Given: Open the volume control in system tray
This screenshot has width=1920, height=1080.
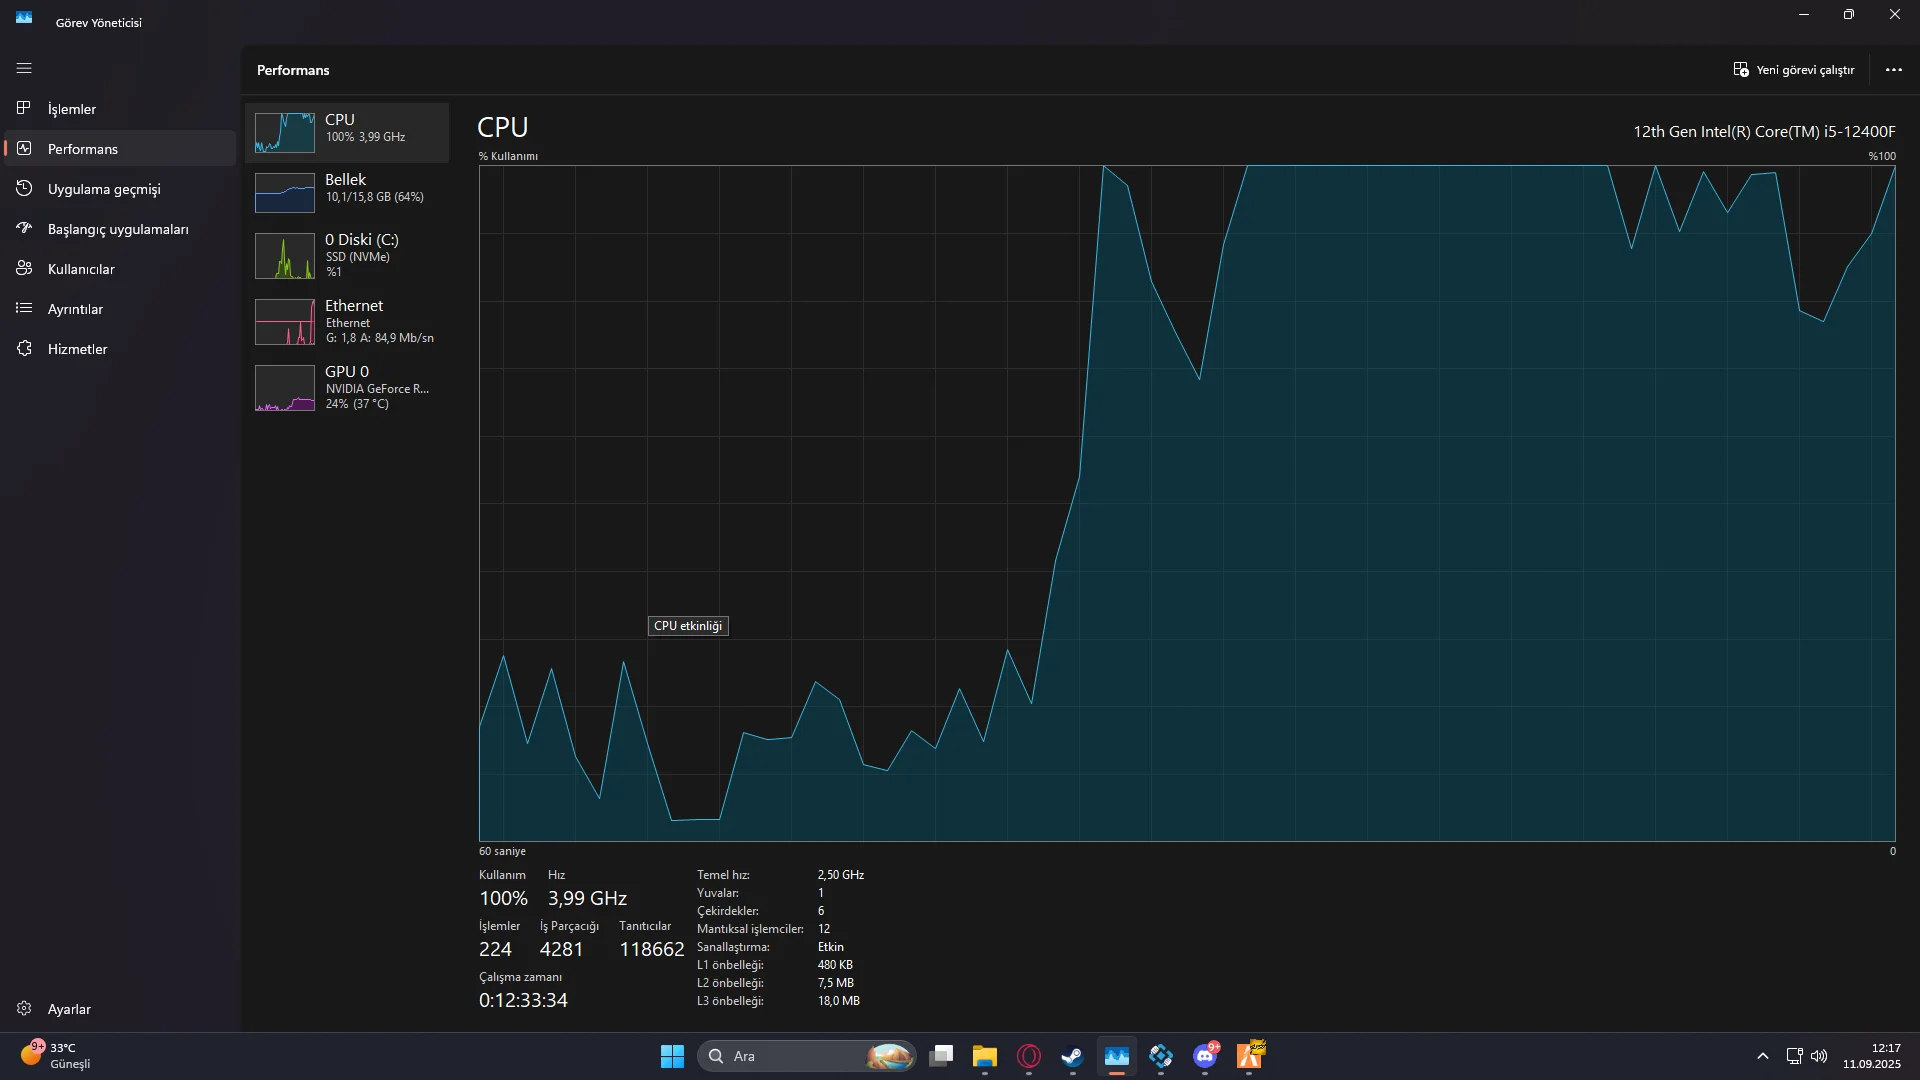Looking at the screenshot, I should click(1819, 1056).
